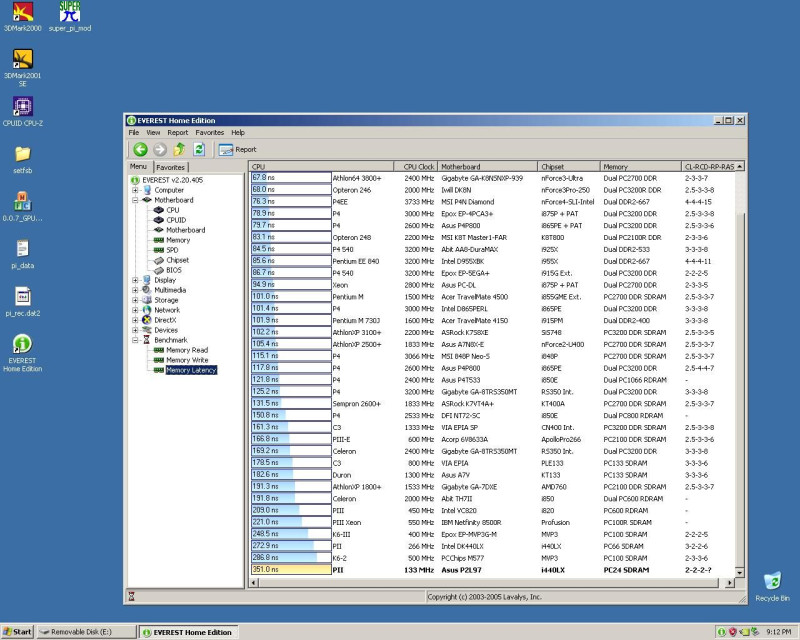The image size is (800, 640).
Task: Open the Report menu
Action: pos(178,133)
